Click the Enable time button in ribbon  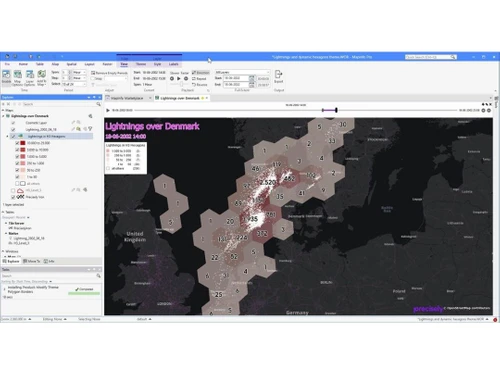click(x=6, y=77)
